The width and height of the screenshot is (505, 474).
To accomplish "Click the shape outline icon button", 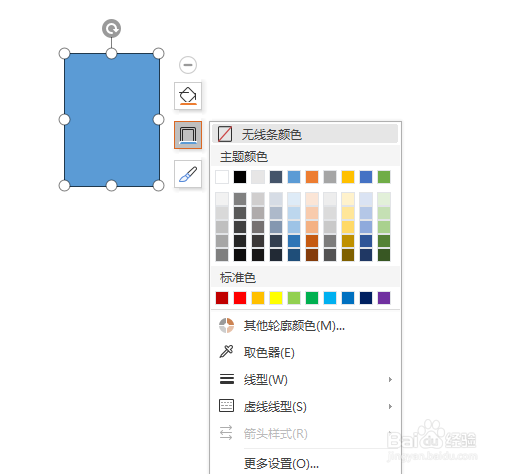I will 188,135.
